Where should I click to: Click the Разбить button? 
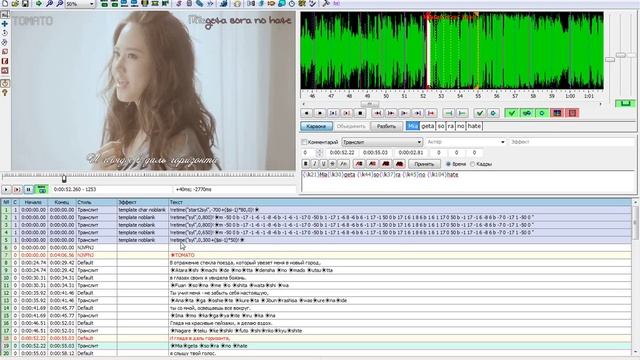click(386, 127)
